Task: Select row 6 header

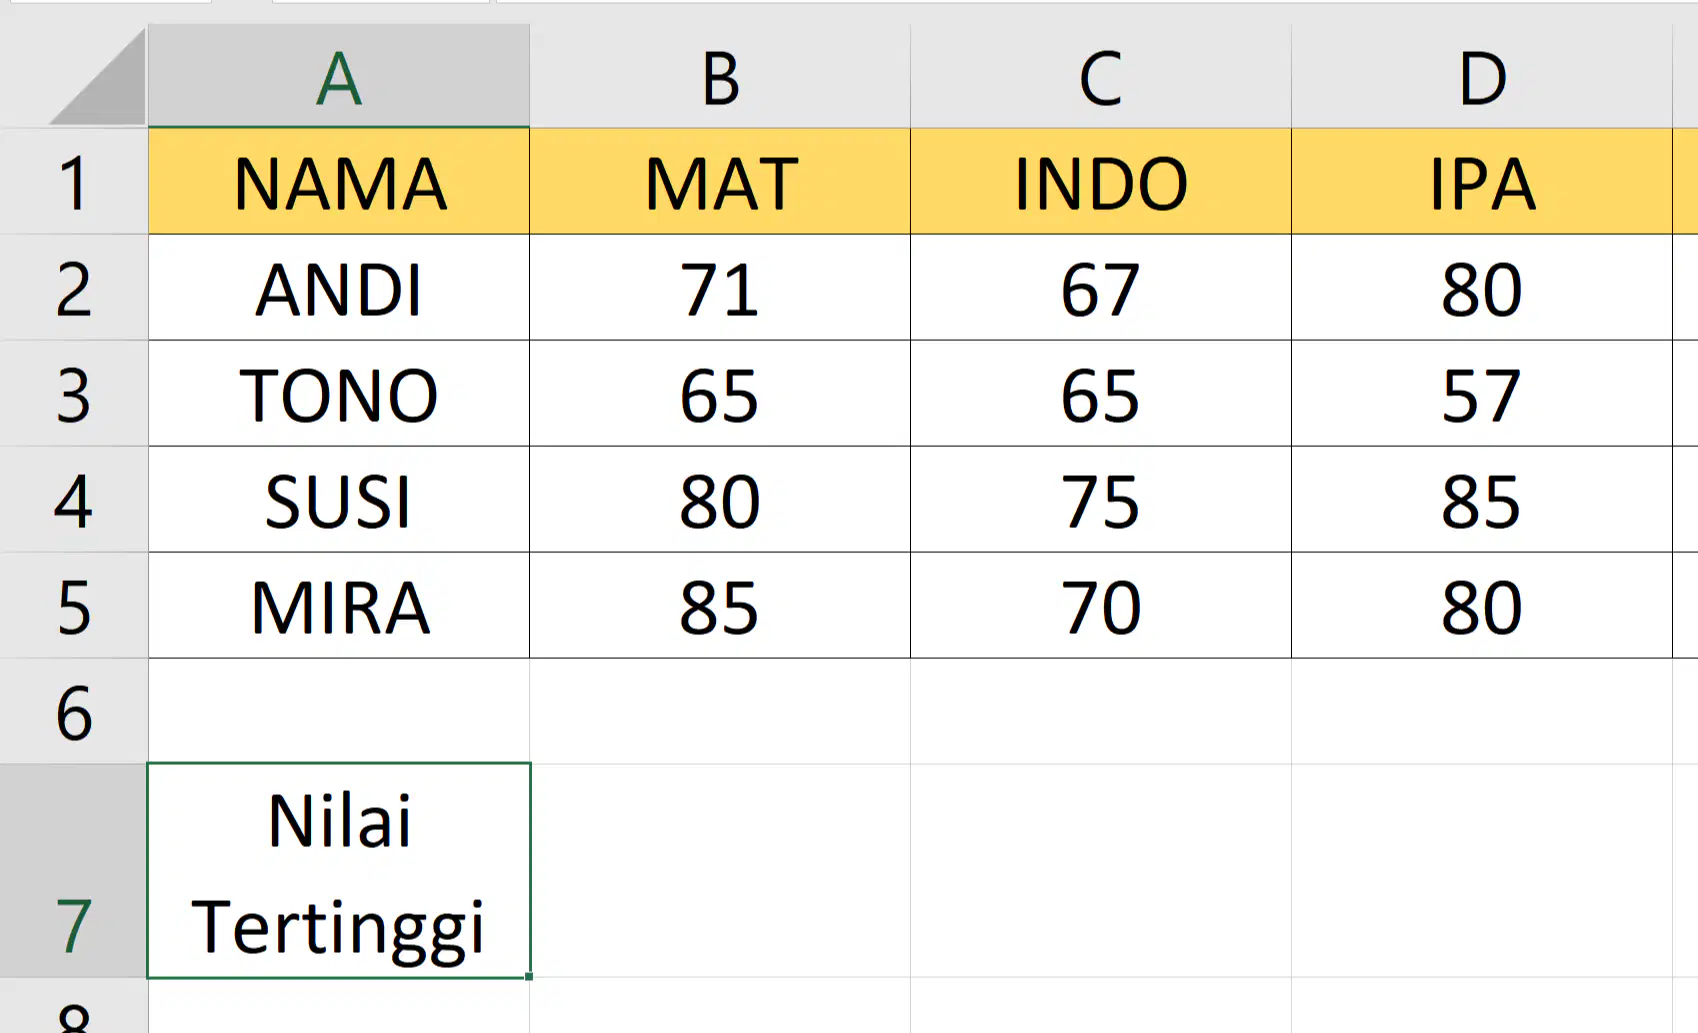Action: [73, 712]
